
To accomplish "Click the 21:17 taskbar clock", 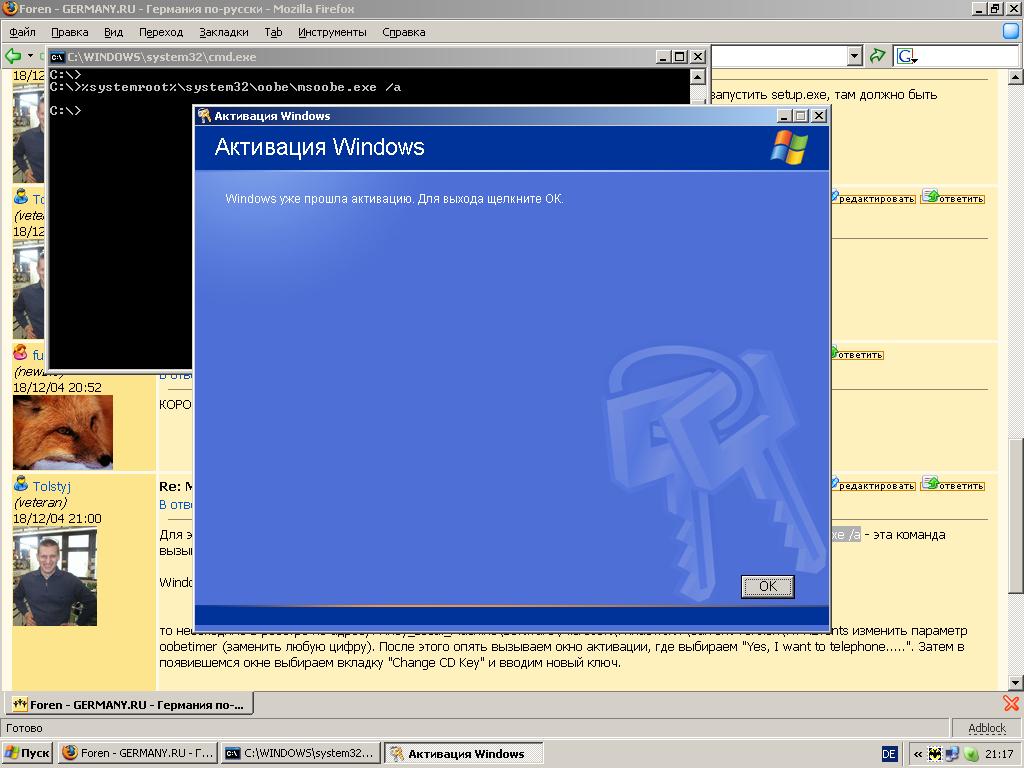I will point(999,754).
